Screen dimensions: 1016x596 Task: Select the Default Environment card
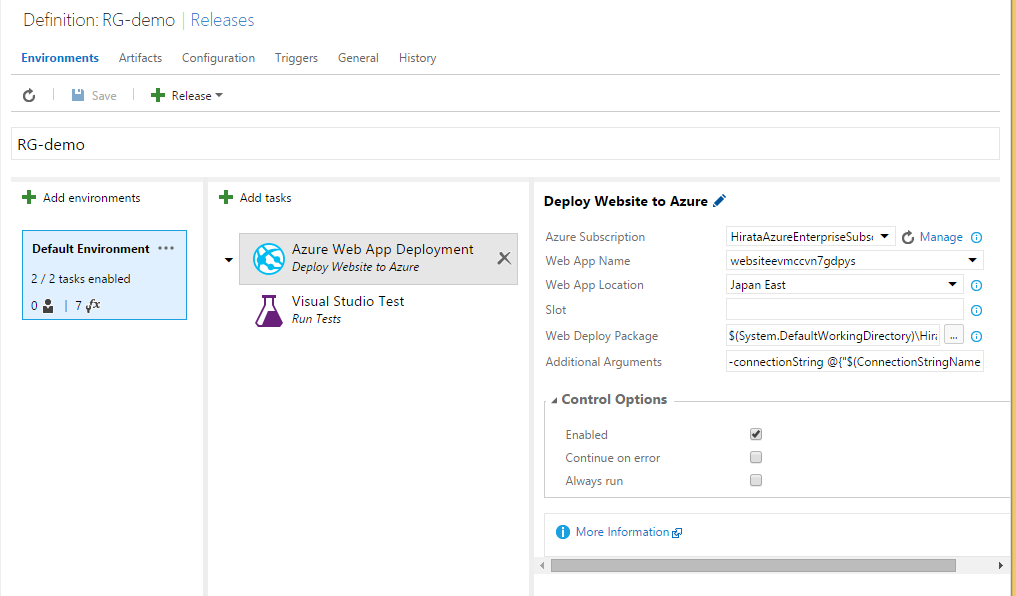(104, 275)
